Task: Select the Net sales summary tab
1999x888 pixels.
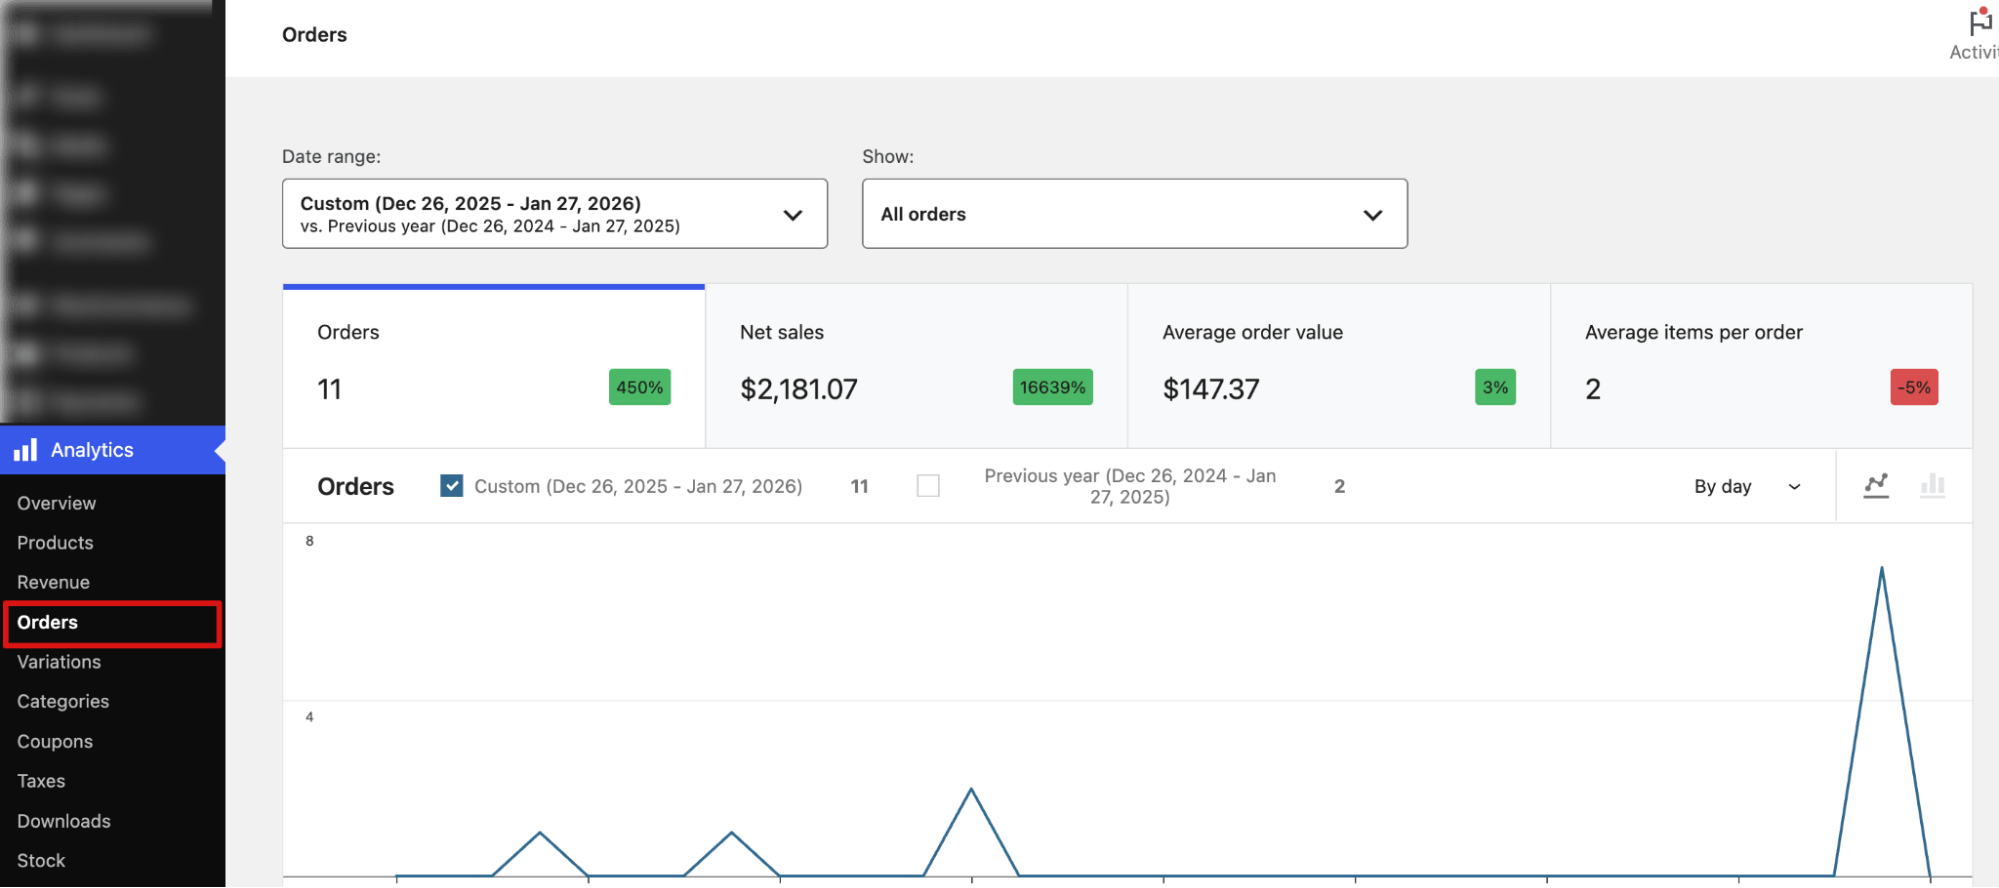Action: (917, 366)
